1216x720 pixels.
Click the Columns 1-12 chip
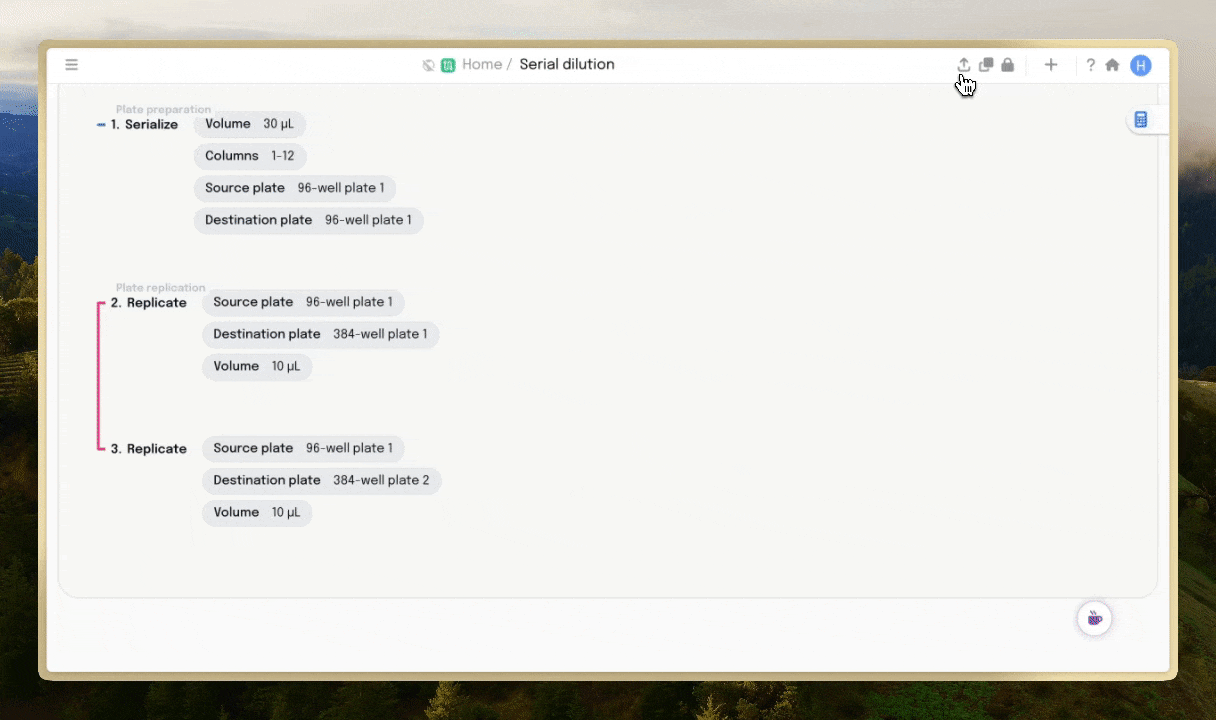pos(250,156)
